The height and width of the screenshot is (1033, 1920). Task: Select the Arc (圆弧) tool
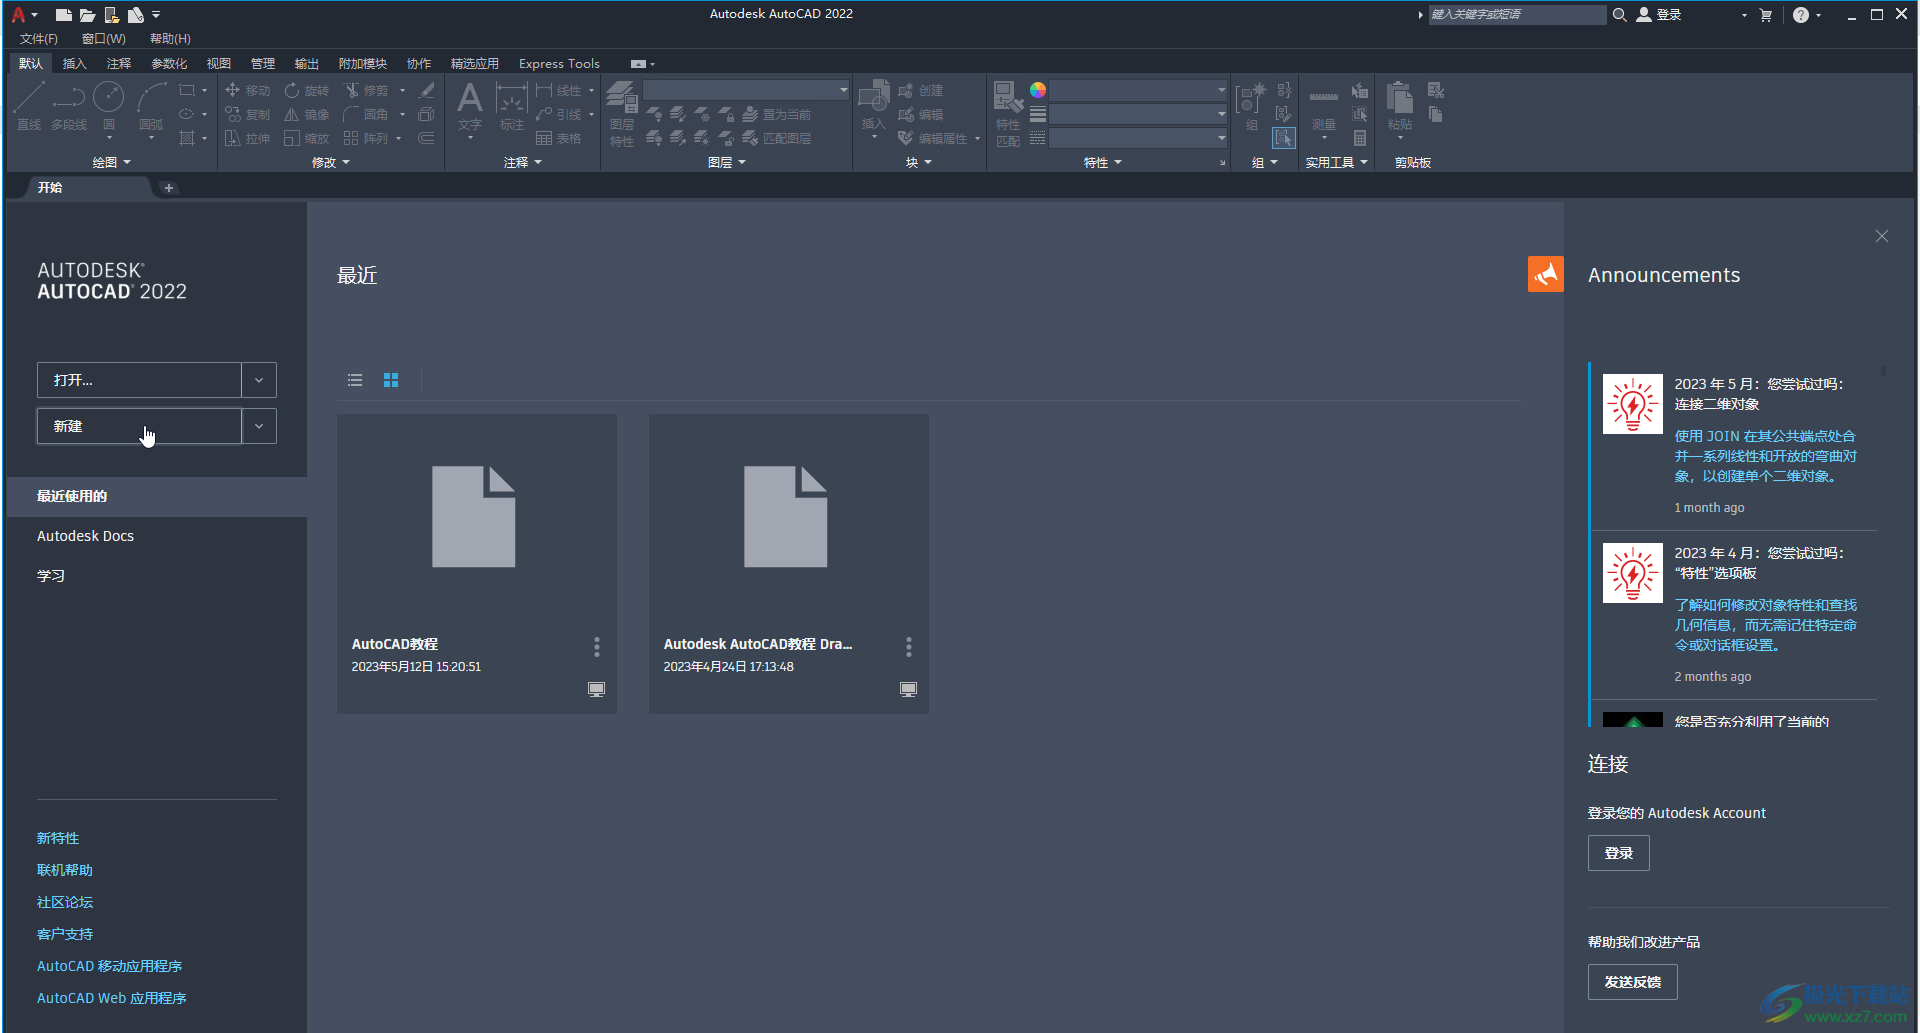click(151, 108)
